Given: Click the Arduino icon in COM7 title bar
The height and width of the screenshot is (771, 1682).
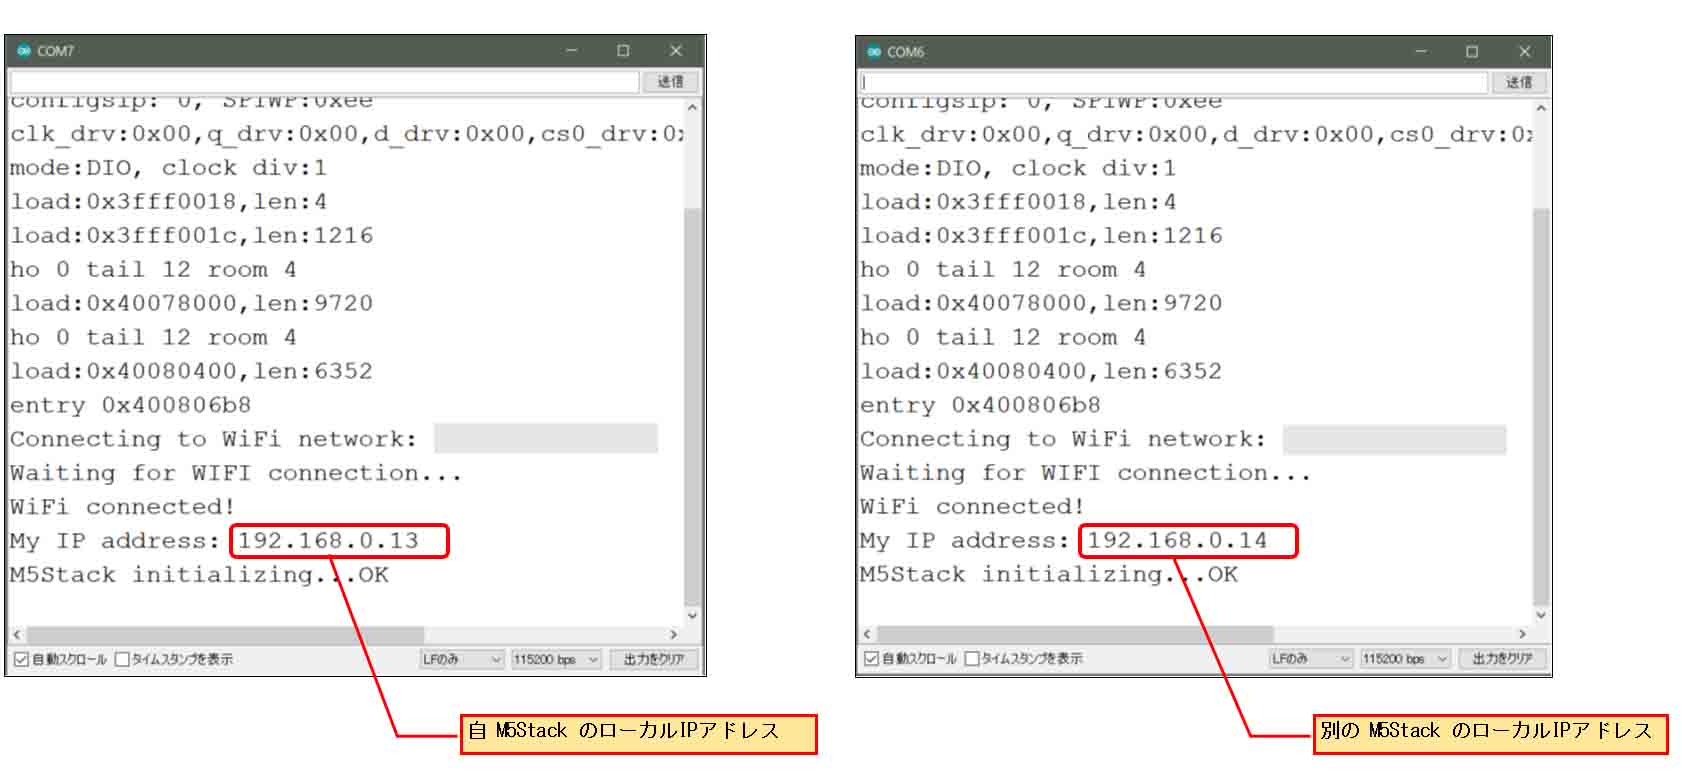Looking at the screenshot, I should 24,50.
